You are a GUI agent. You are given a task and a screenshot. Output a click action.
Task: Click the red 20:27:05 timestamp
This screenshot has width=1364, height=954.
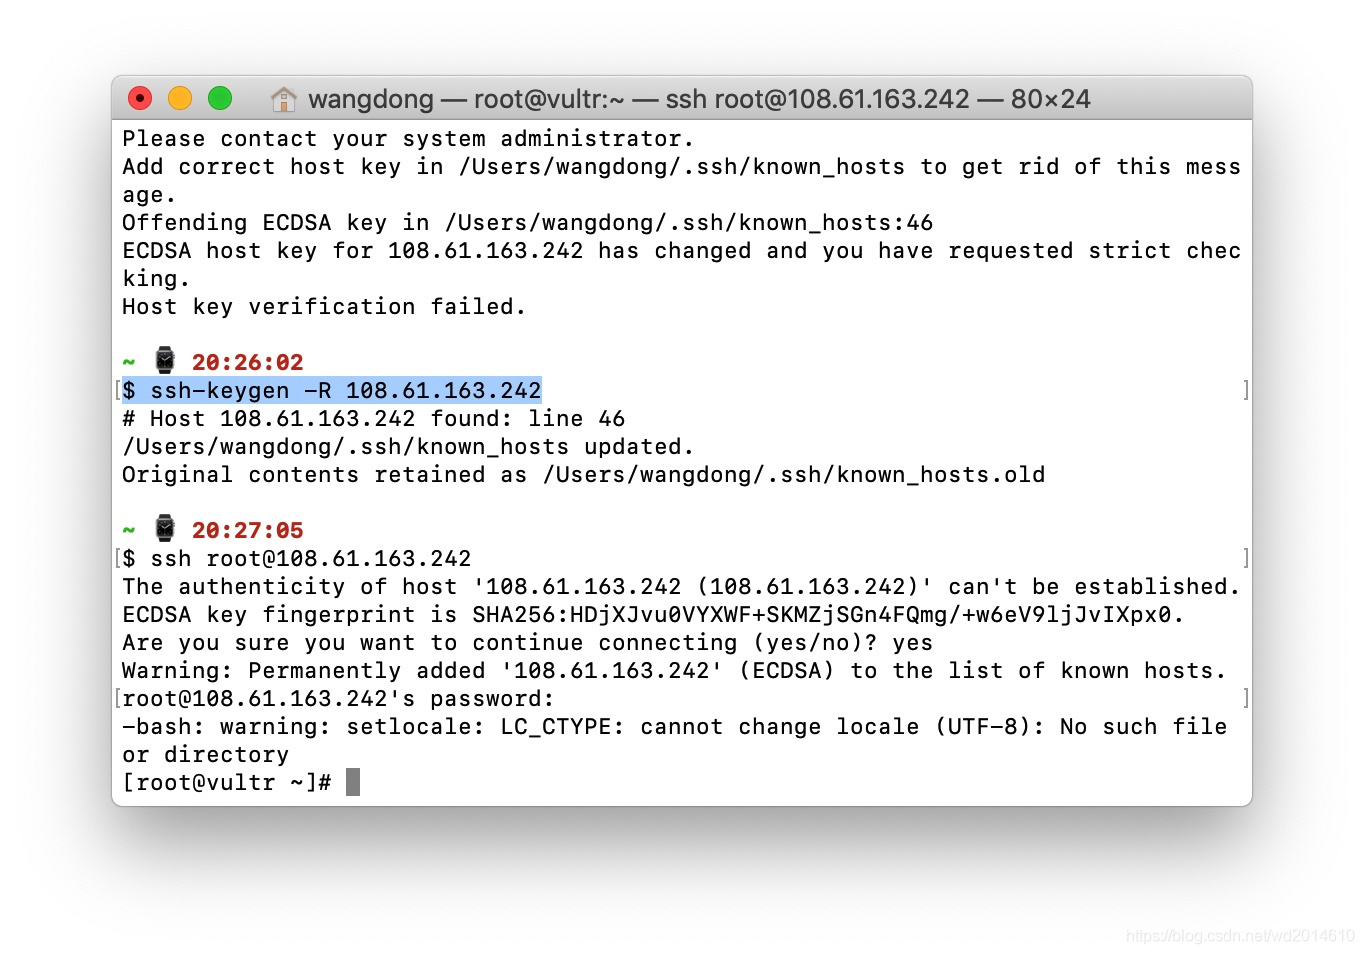click(x=247, y=530)
